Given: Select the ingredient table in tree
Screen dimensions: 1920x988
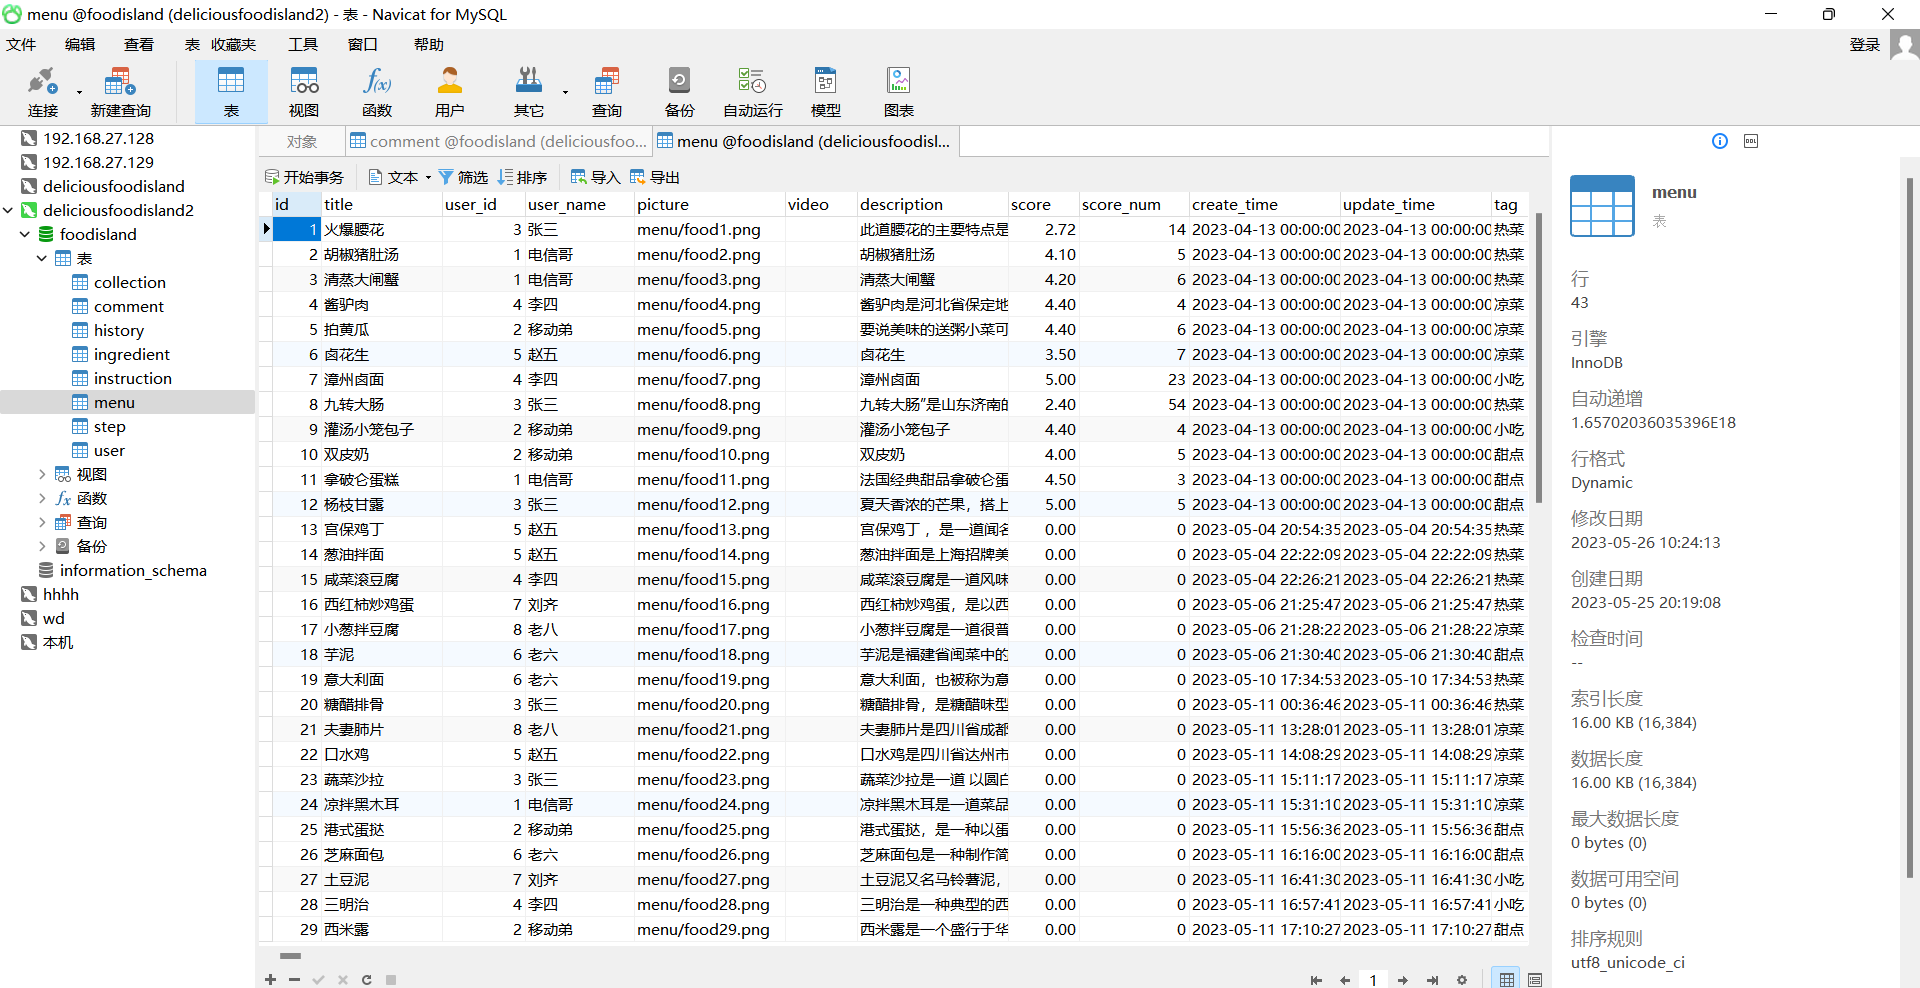Looking at the screenshot, I should click(x=131, y=354).
